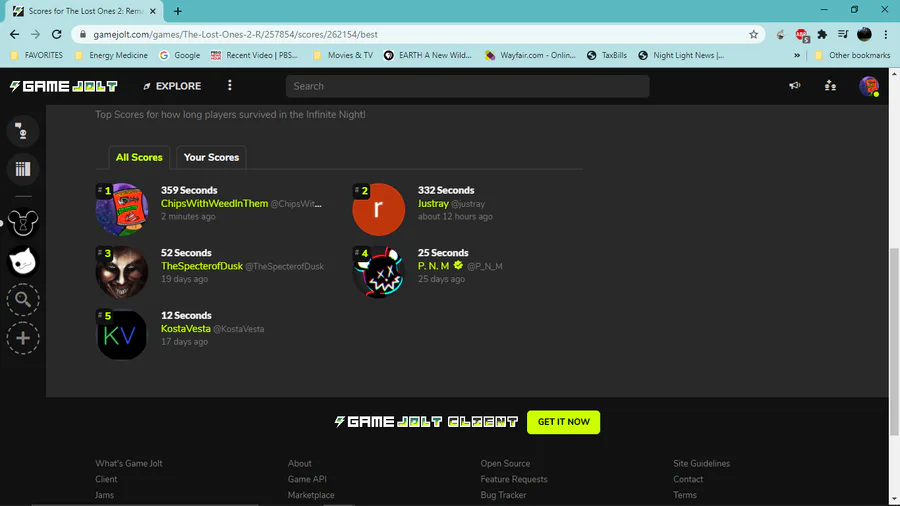The image size is (900, 506).
Task: Open ChipsWithWeedInThem avatar thumbnail
Action: click(122, 209)
